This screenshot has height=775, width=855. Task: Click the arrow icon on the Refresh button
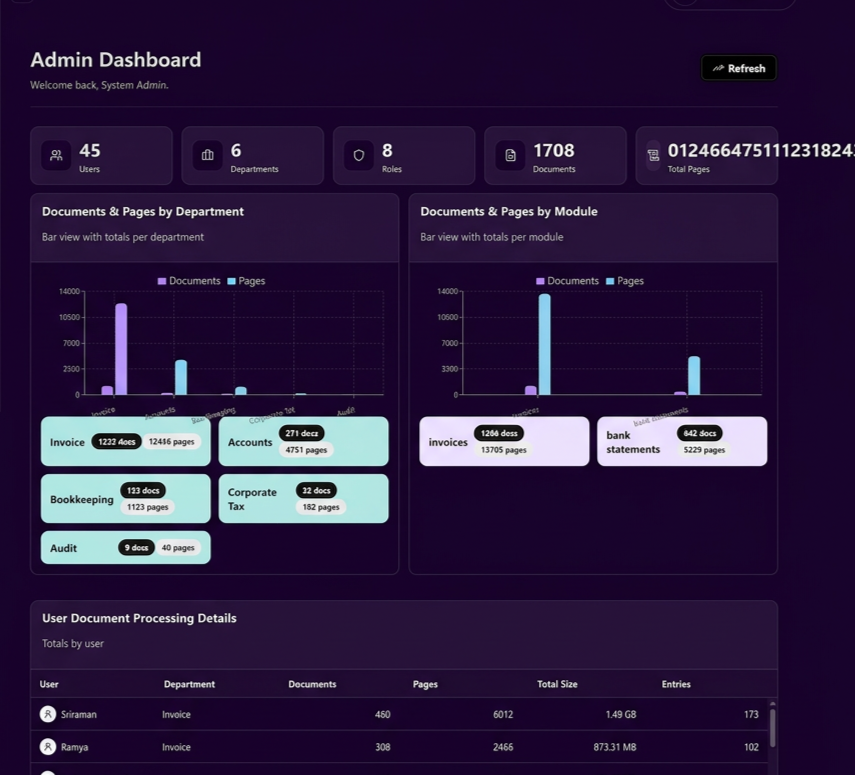point(717,68)
